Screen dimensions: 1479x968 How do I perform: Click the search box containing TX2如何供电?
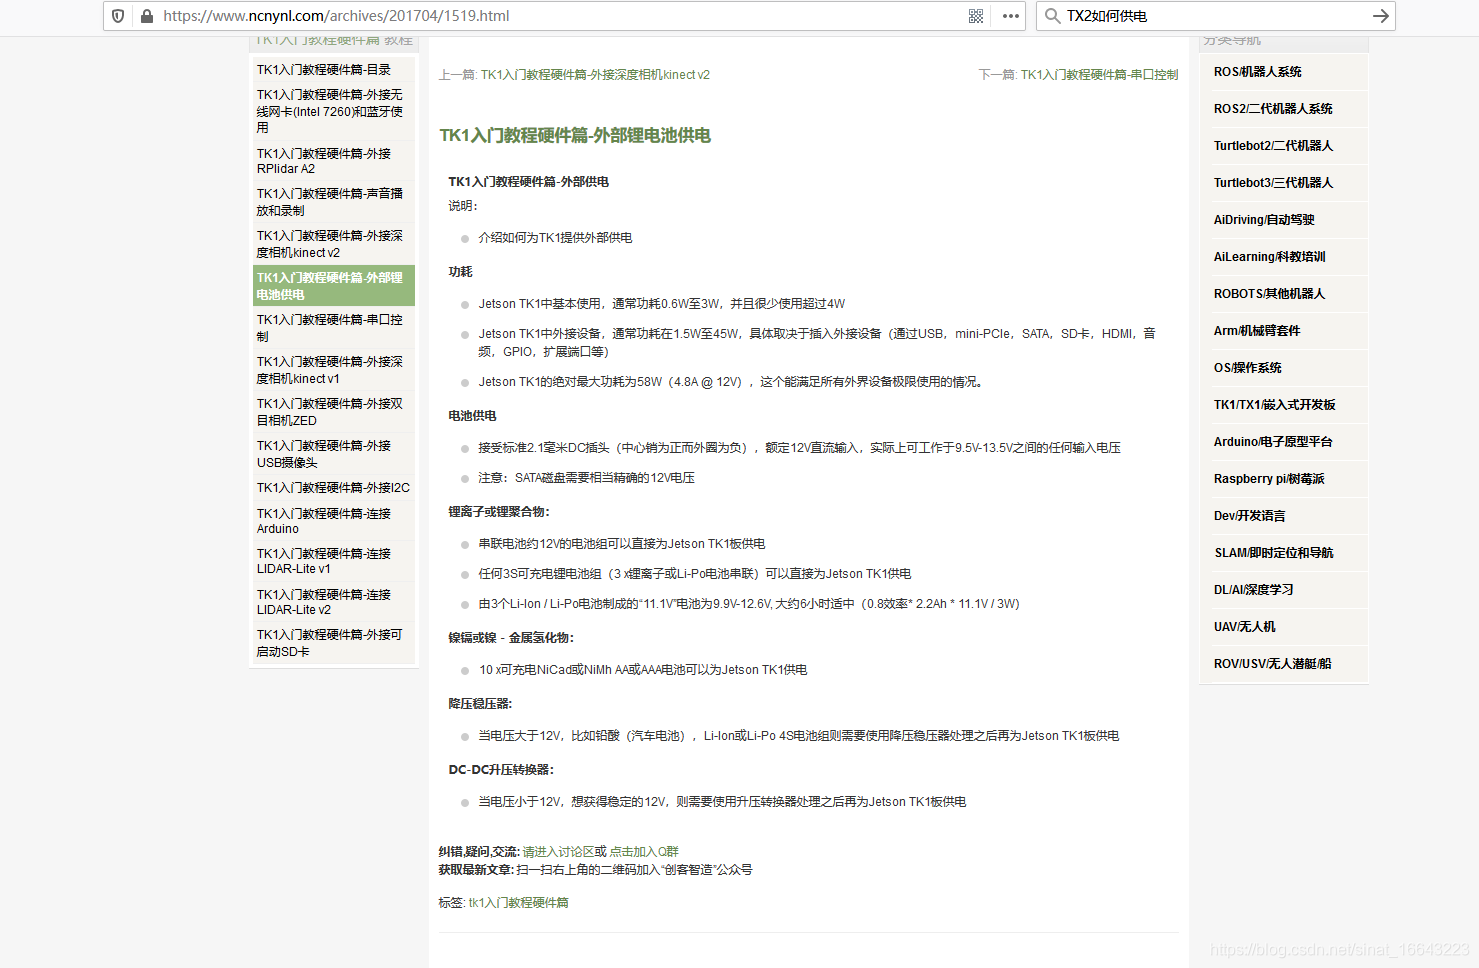(1215, 16)
